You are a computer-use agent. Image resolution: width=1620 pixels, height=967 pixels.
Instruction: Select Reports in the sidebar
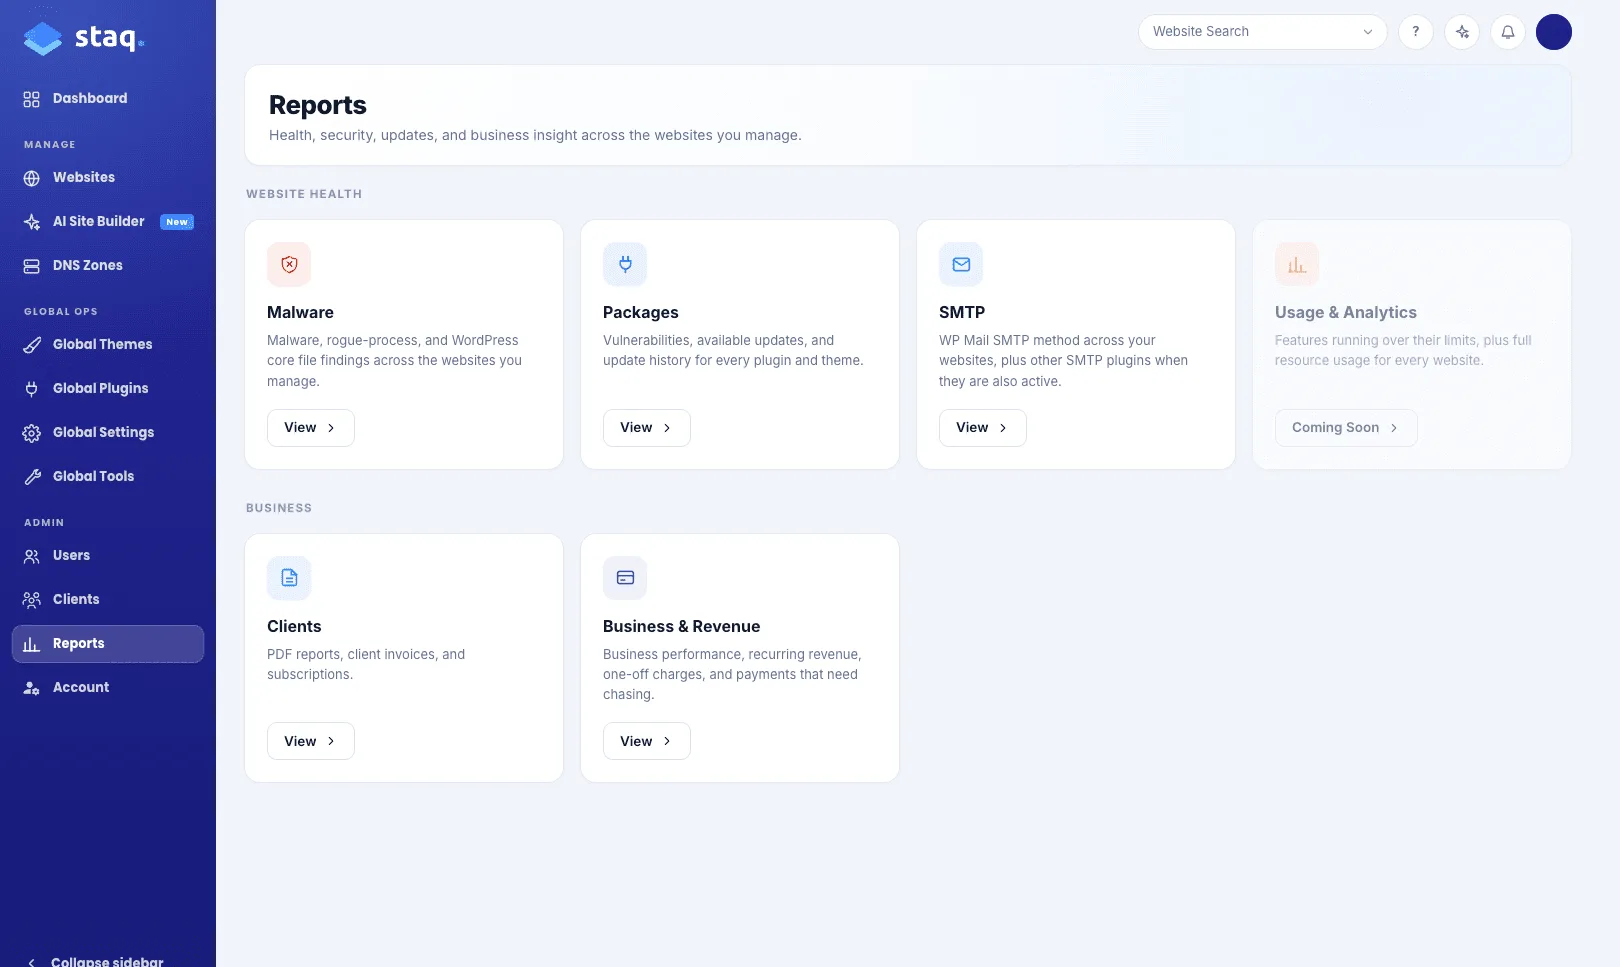(x=108, y=644)
